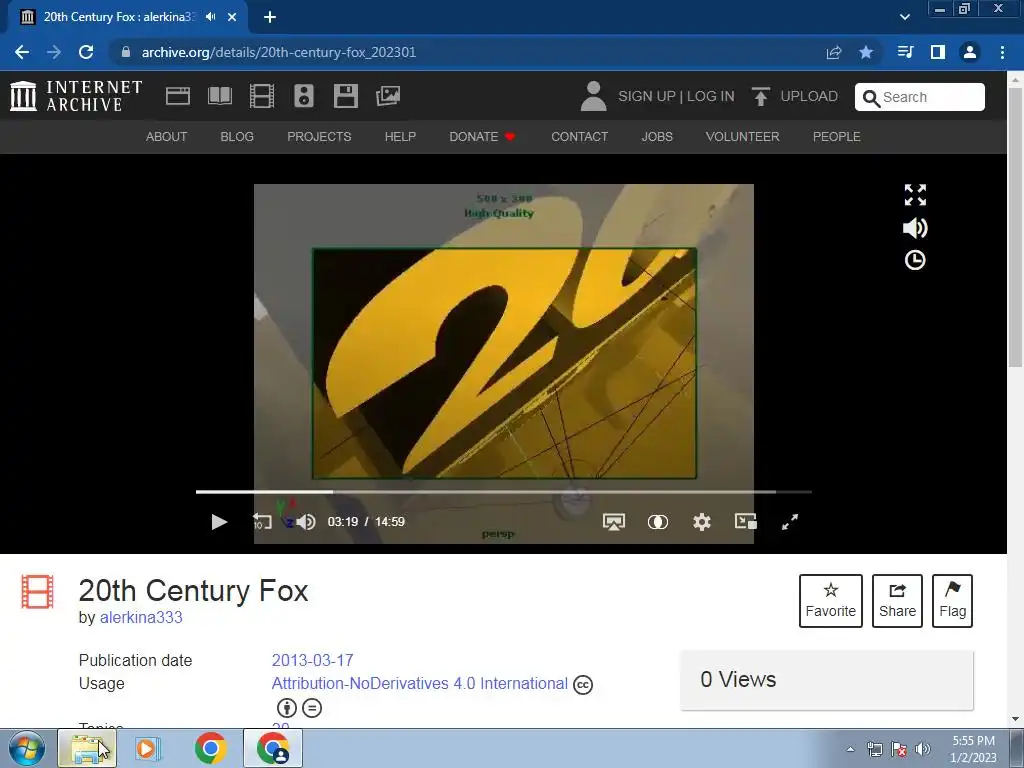1024x768 pixels.
Task: Open the DONATE menu item
Action: (482, 136)
